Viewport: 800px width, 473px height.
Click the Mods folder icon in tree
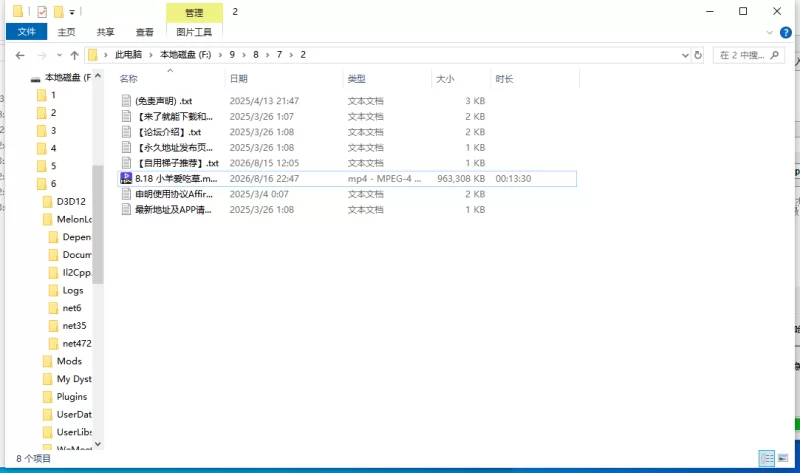pyautogui.click(x=47, y=361)
